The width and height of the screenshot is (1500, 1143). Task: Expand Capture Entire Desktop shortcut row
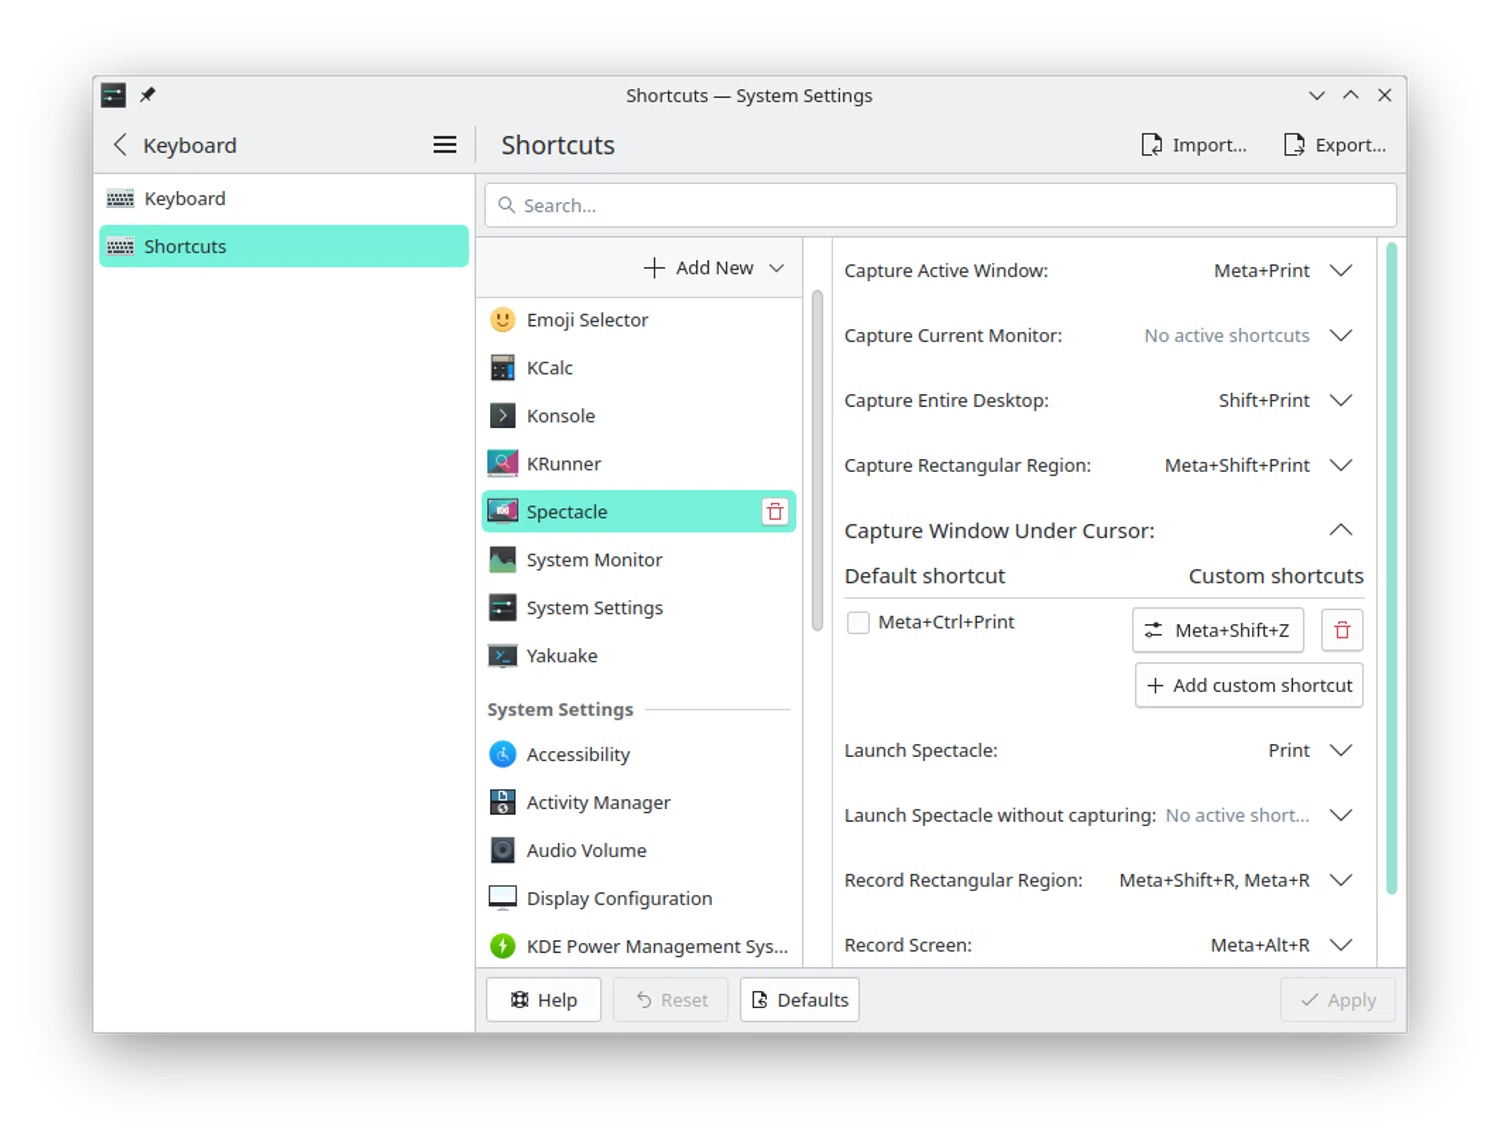pos(1341,401)
